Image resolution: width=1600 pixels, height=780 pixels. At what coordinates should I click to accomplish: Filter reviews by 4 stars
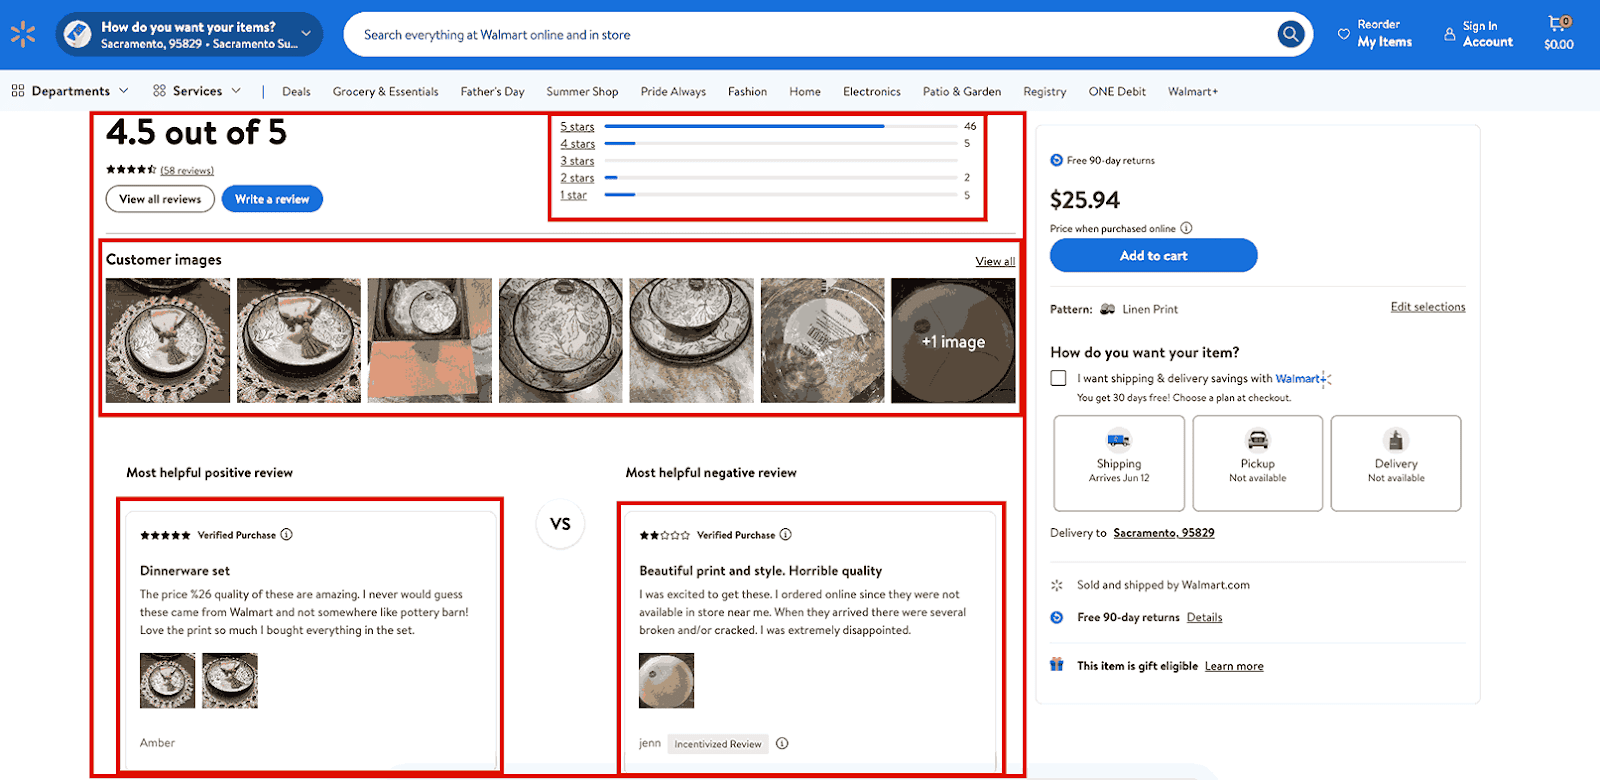(577, 144)
